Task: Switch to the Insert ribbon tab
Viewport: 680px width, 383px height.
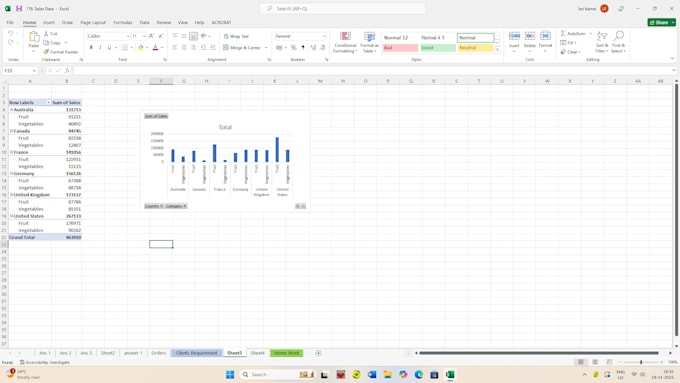Action: (49, 22)
